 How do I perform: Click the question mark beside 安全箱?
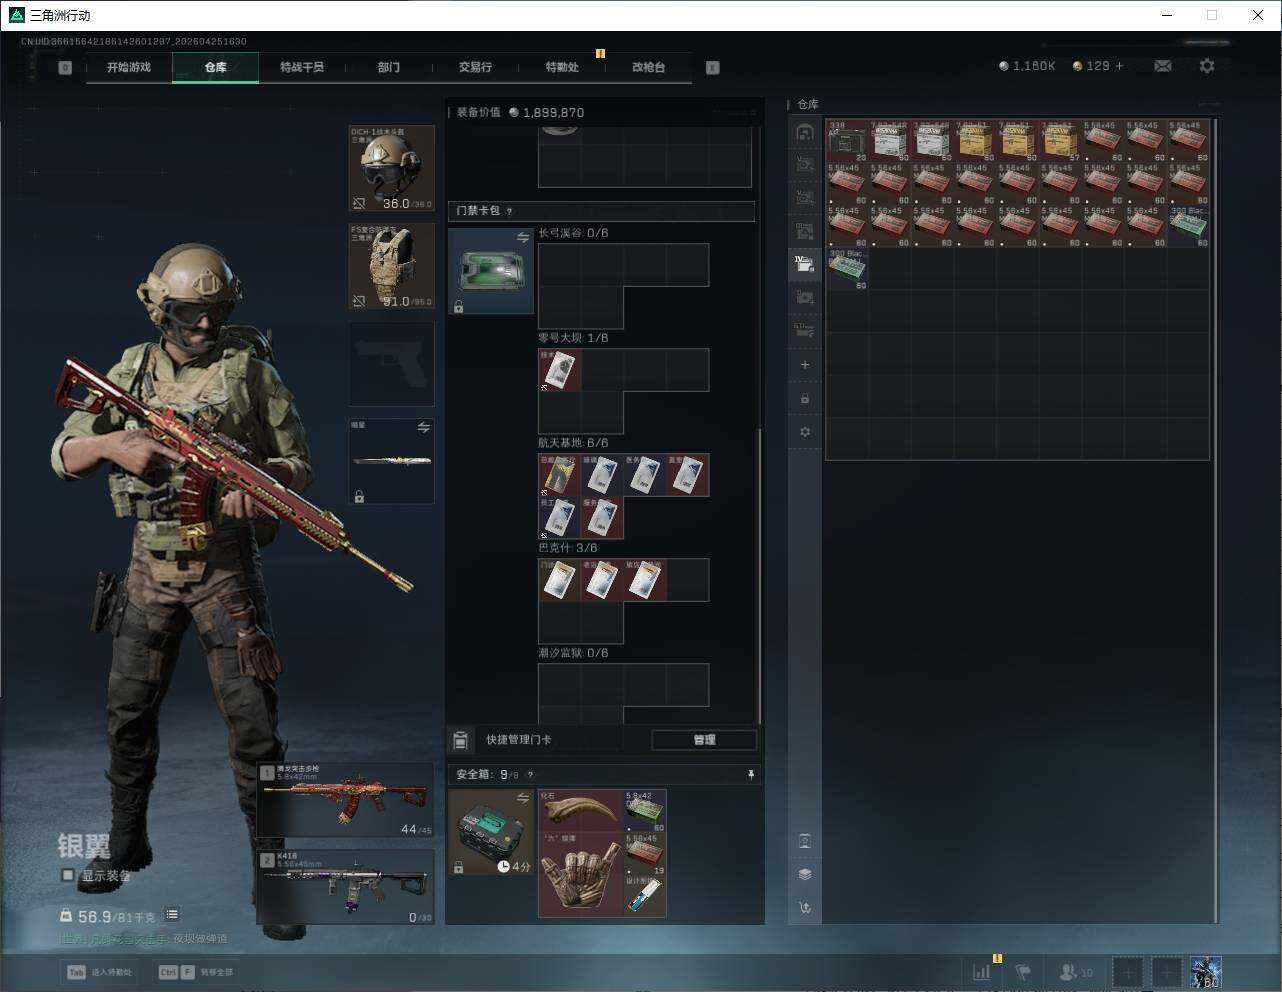coord(530,774)
